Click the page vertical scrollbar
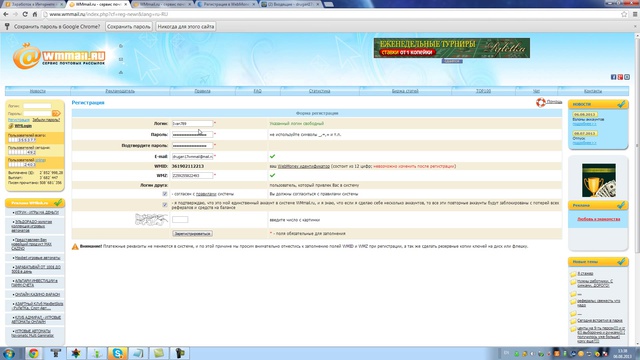This screenshot has width=640, height=360. 637,190
